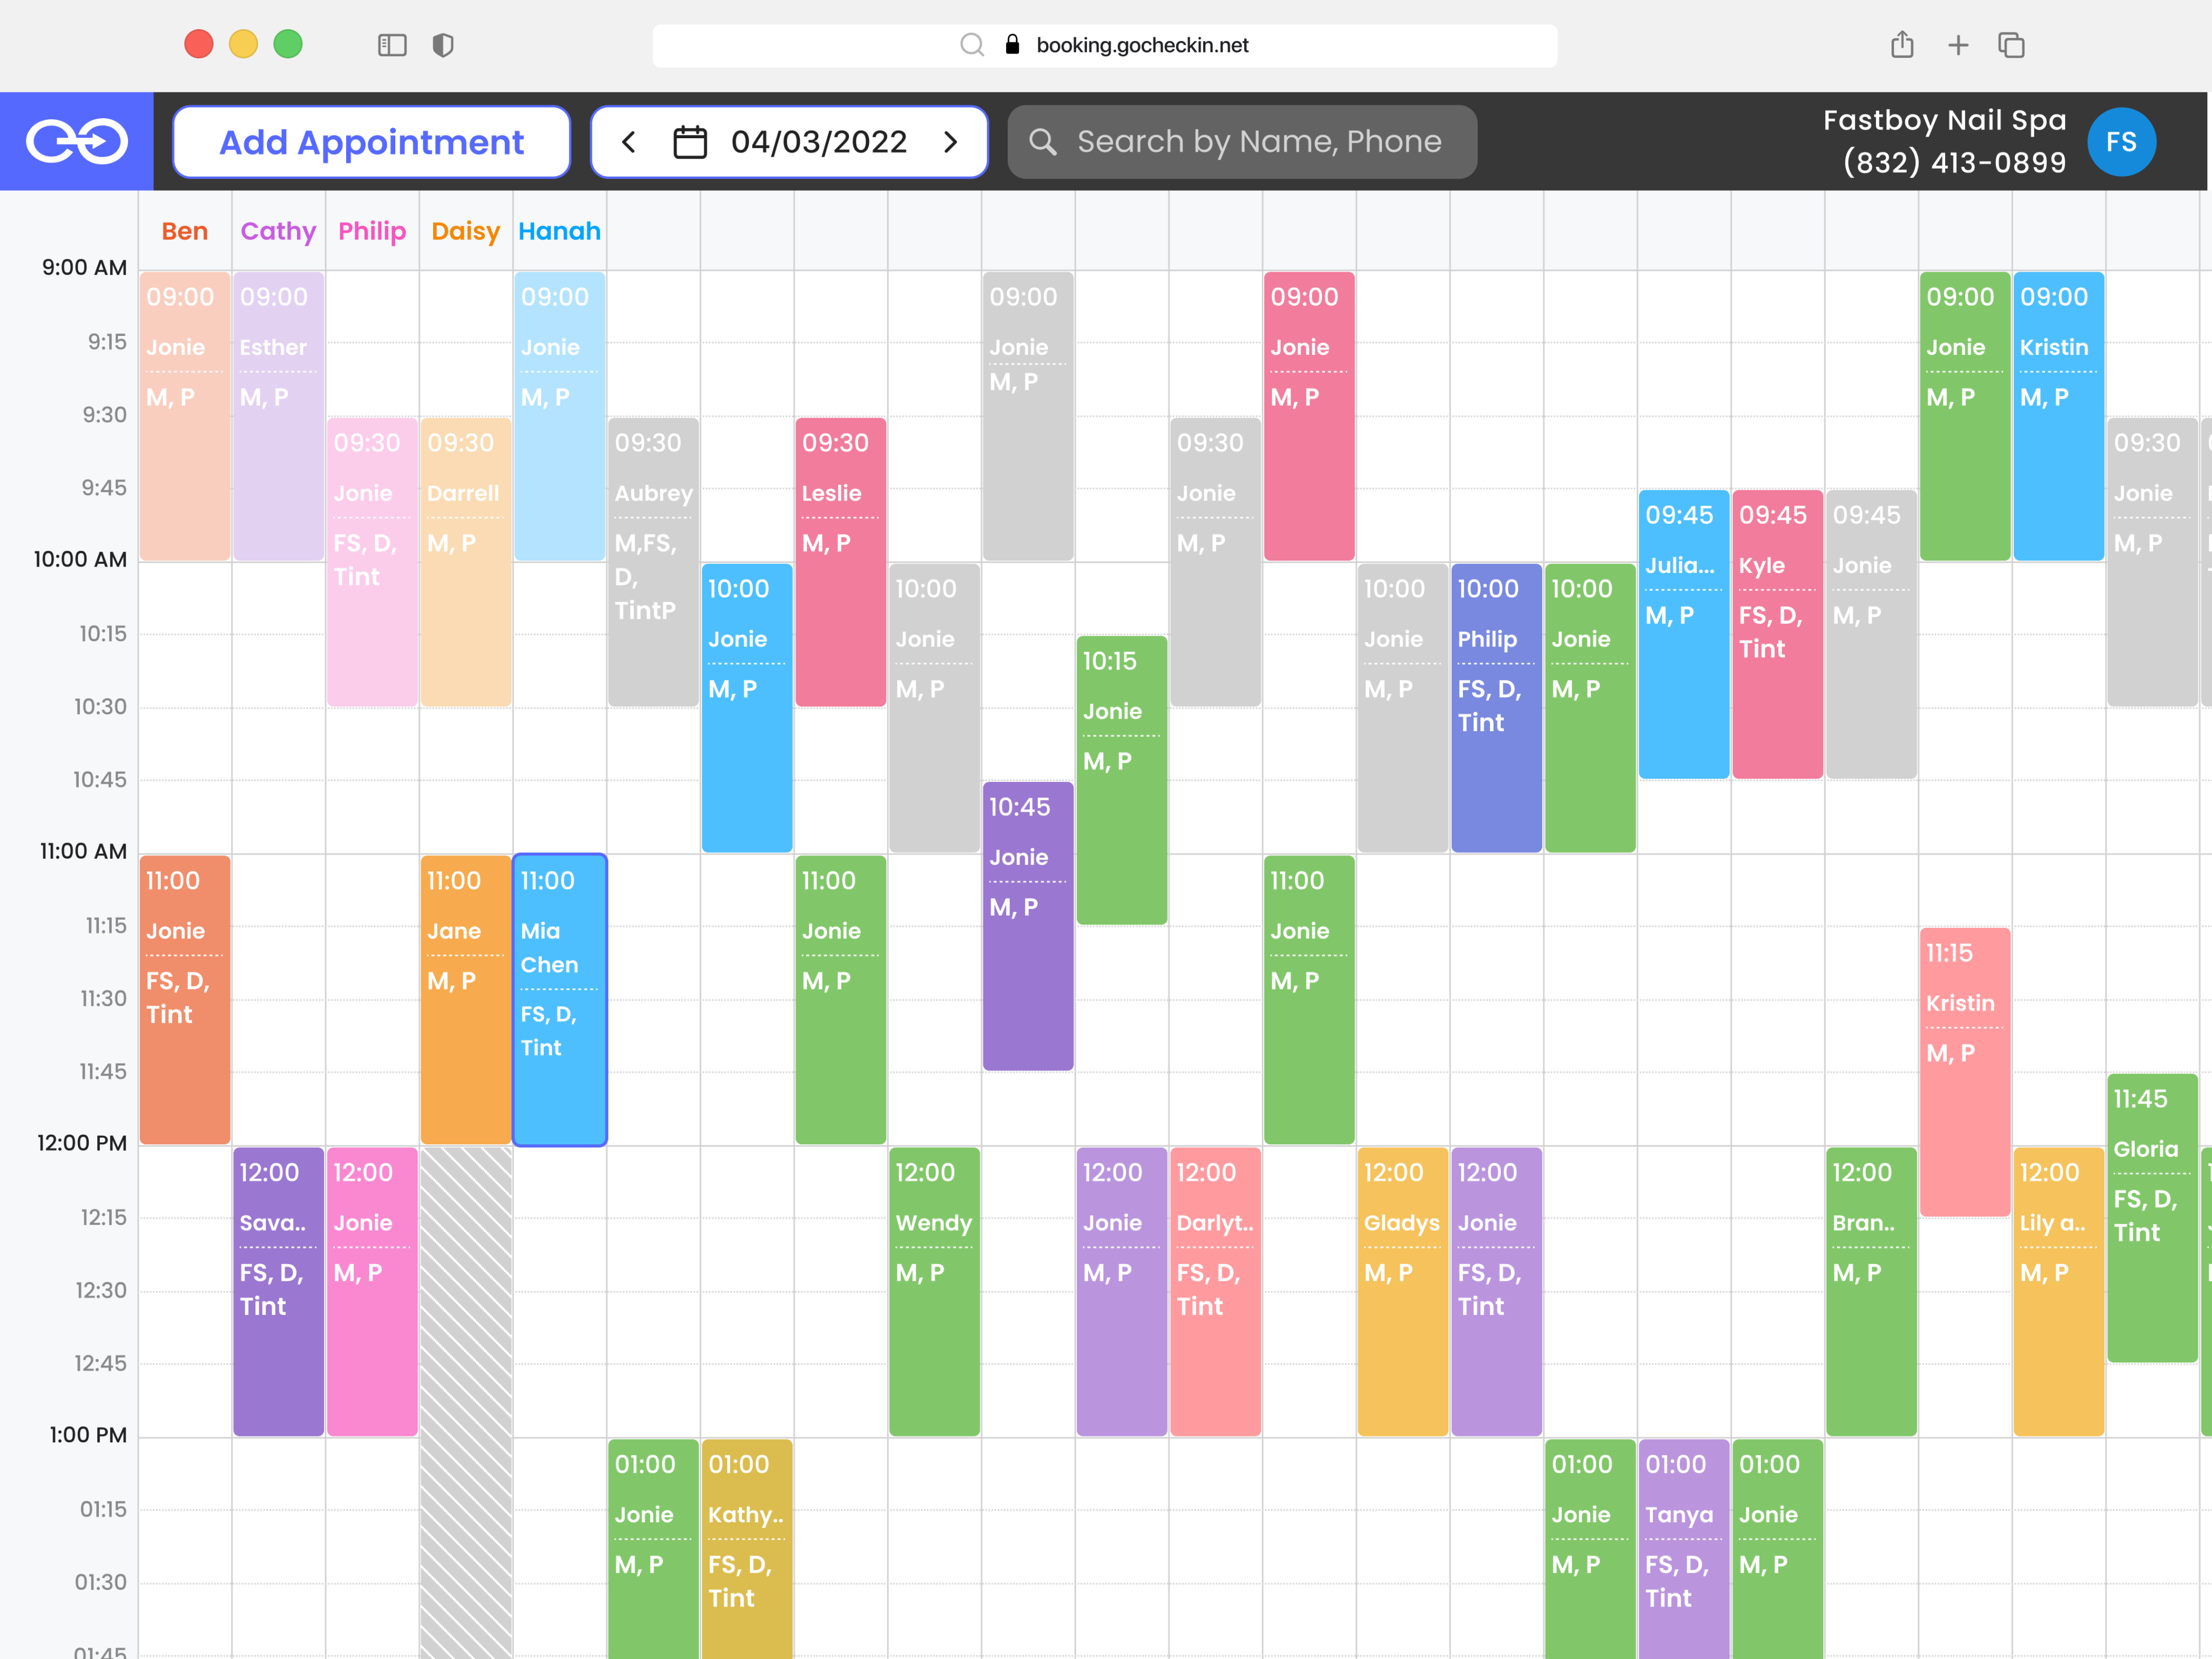Click the 1:00 PM time label
The height and width of the screenshot is (1659, 2212).
pyautogui.click(x=88, y=1435)
